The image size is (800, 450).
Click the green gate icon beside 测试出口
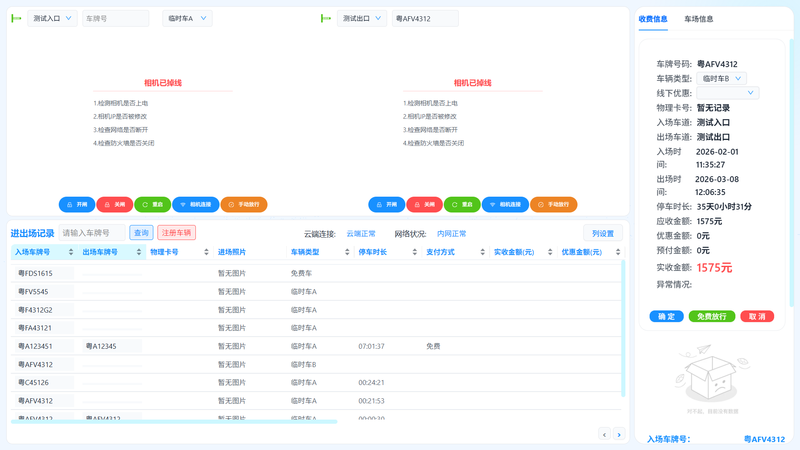[326, 18]
